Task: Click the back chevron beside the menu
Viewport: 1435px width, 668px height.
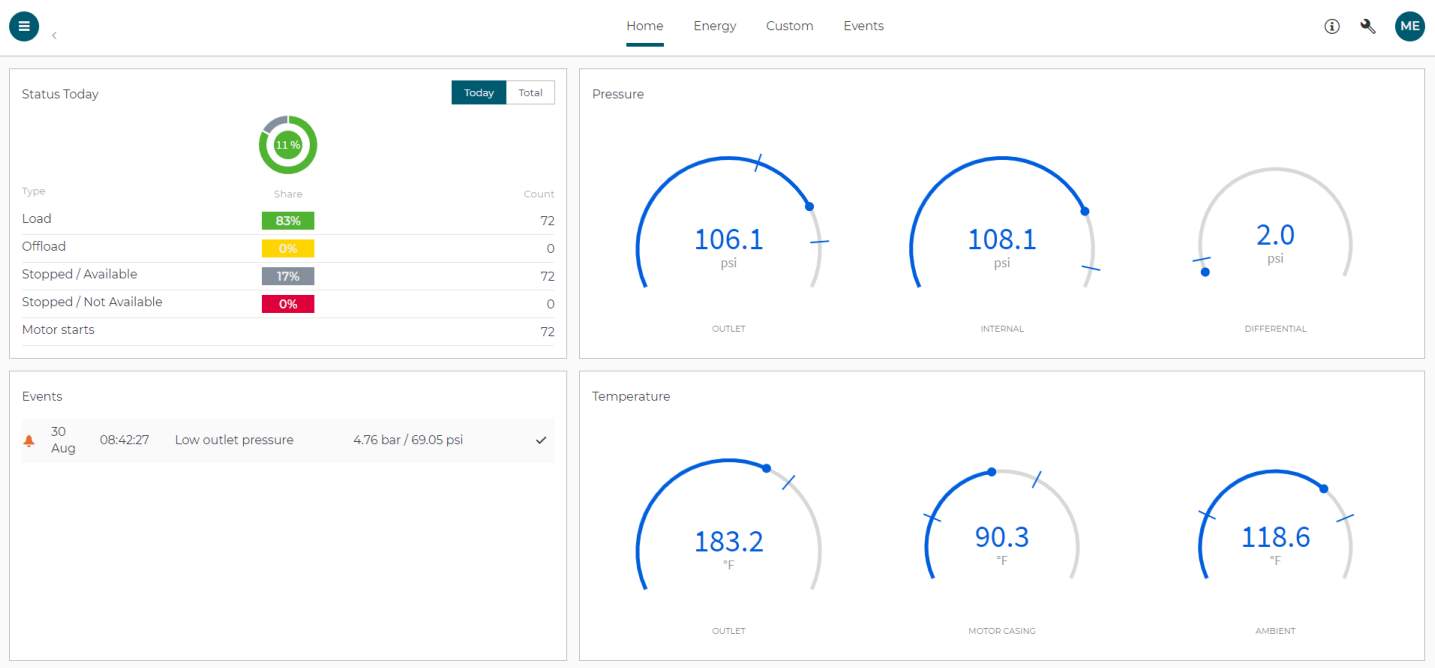Action: (x=53, y=34)
